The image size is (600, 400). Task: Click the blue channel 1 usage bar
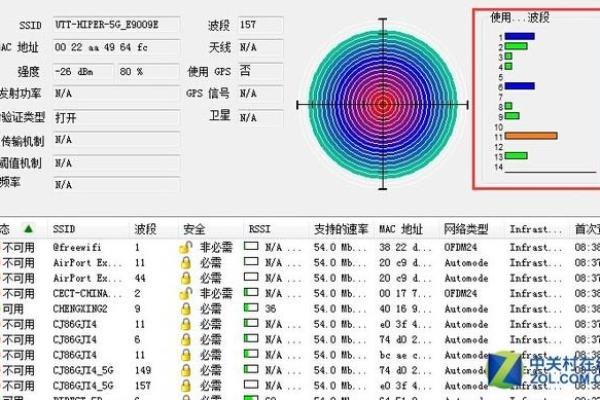coord(520,36)
